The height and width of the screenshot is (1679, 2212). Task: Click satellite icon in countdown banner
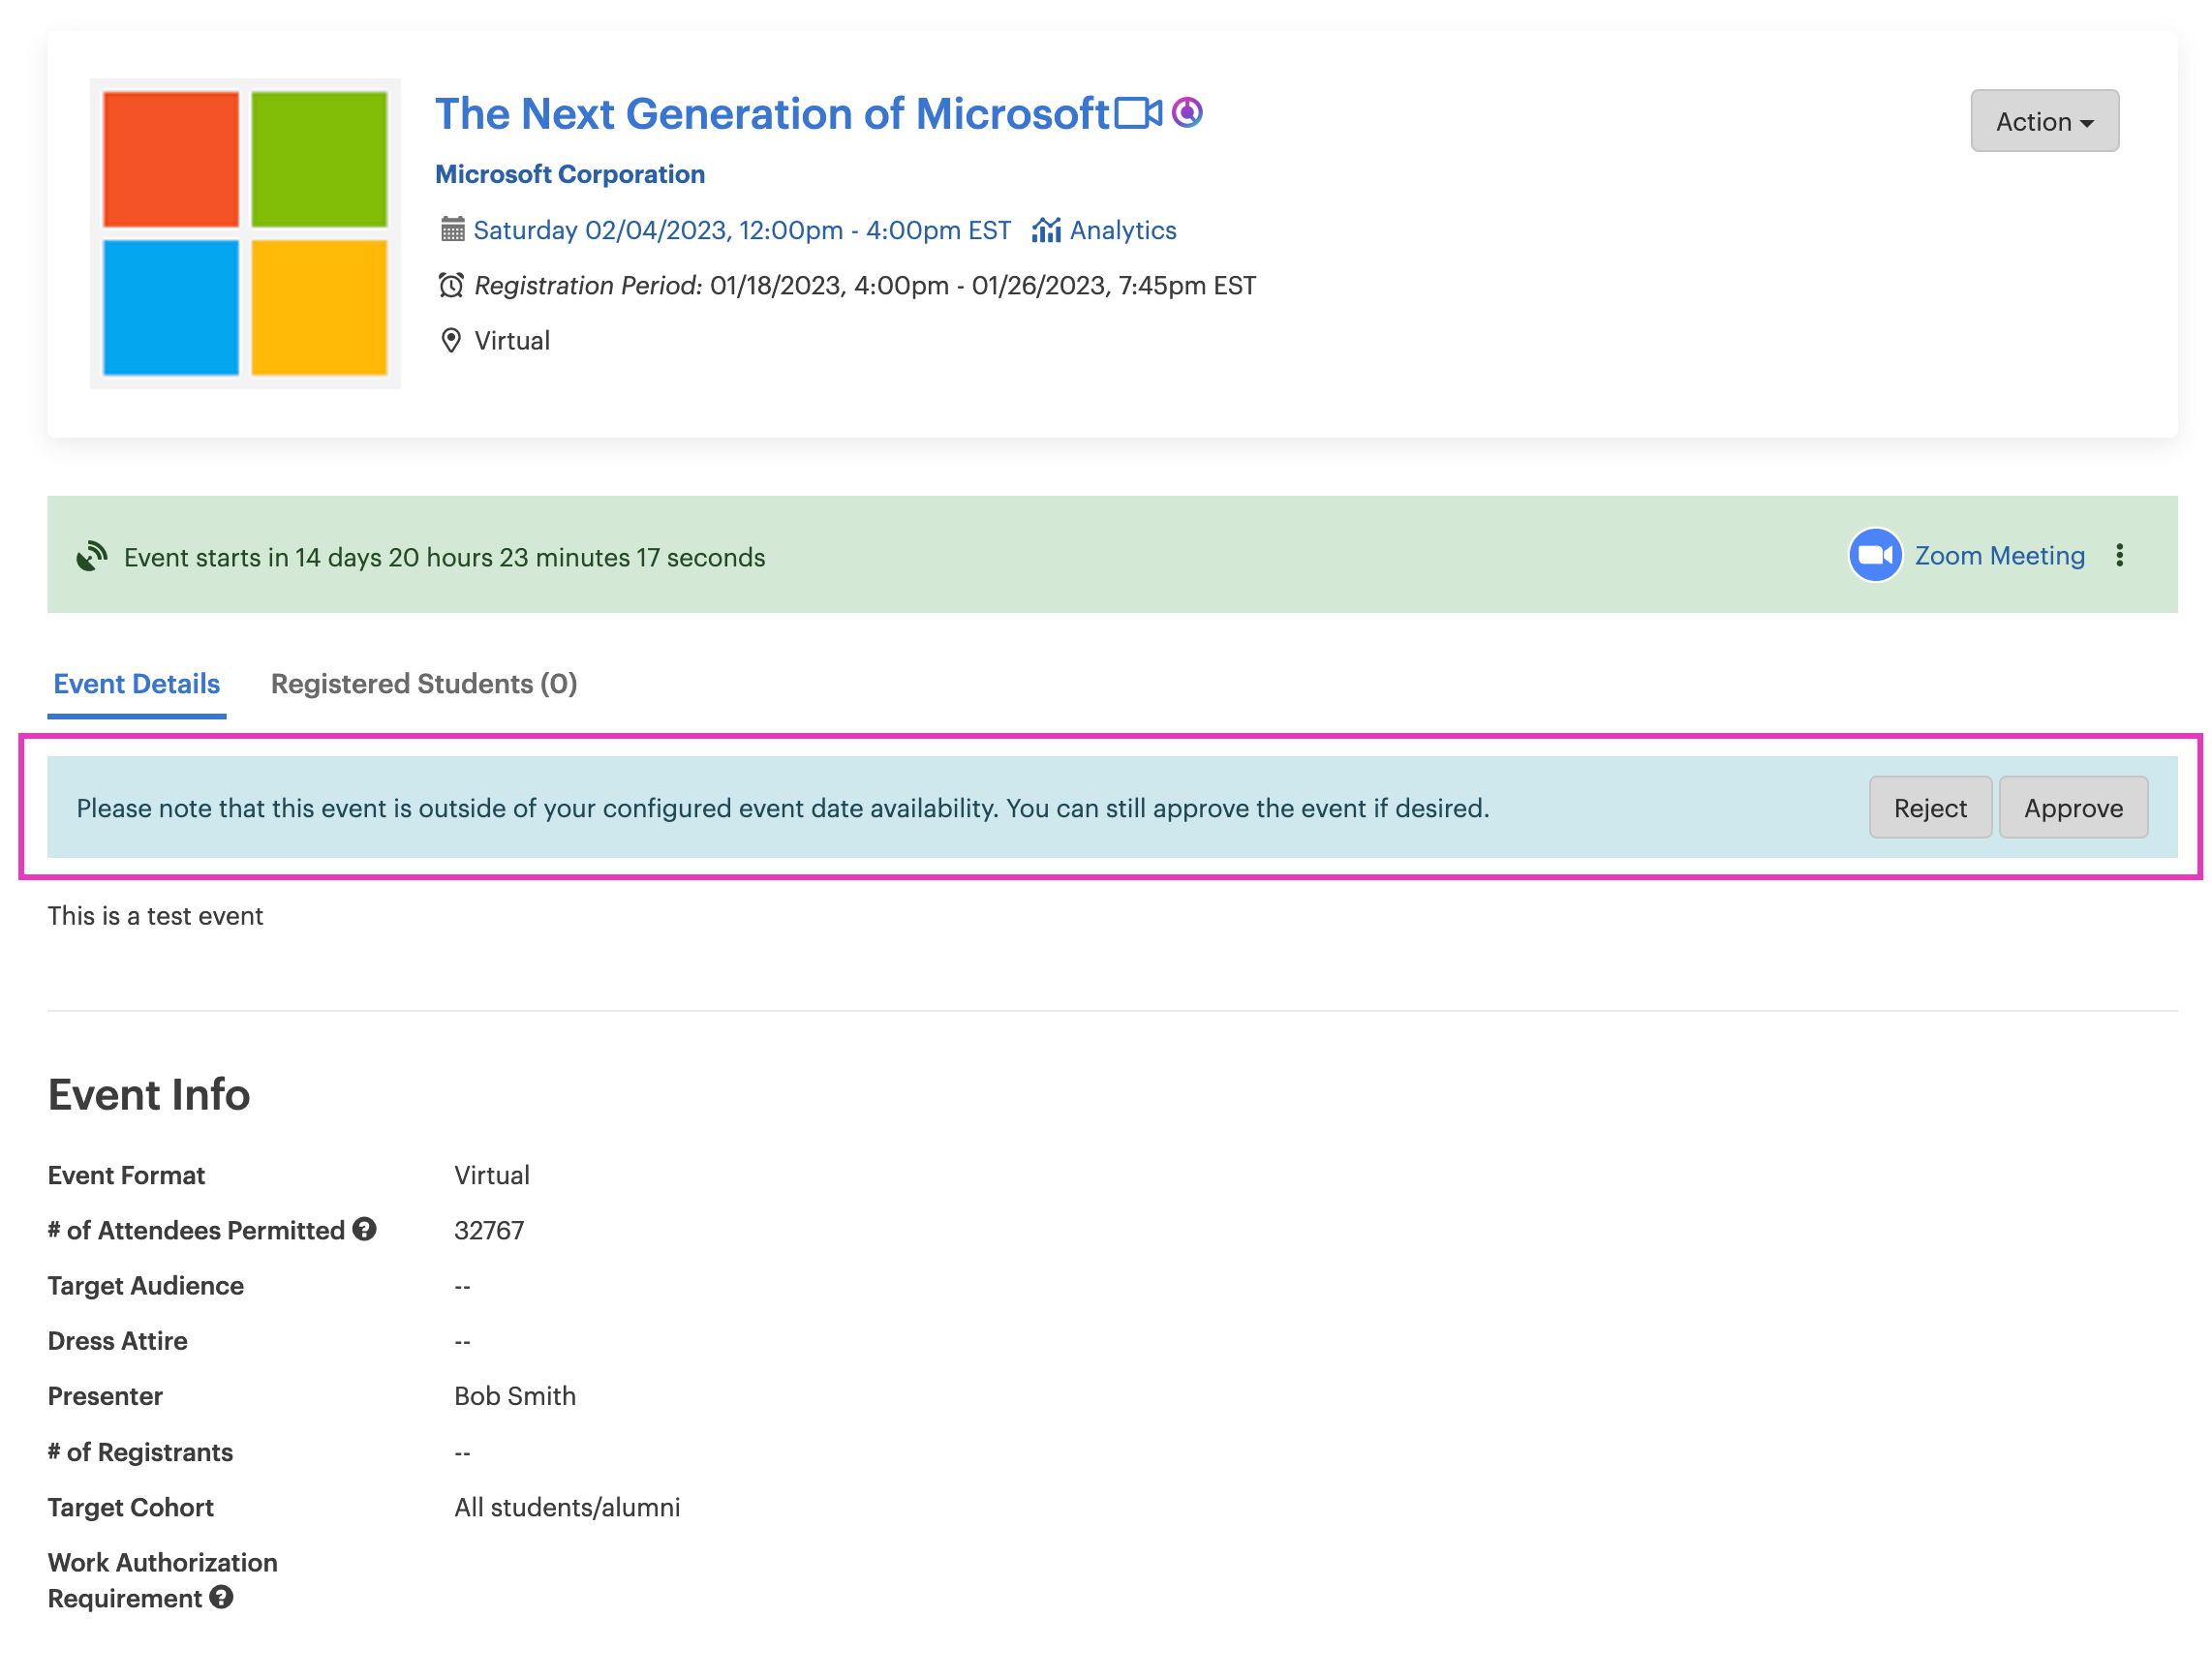tap(92, 556)
